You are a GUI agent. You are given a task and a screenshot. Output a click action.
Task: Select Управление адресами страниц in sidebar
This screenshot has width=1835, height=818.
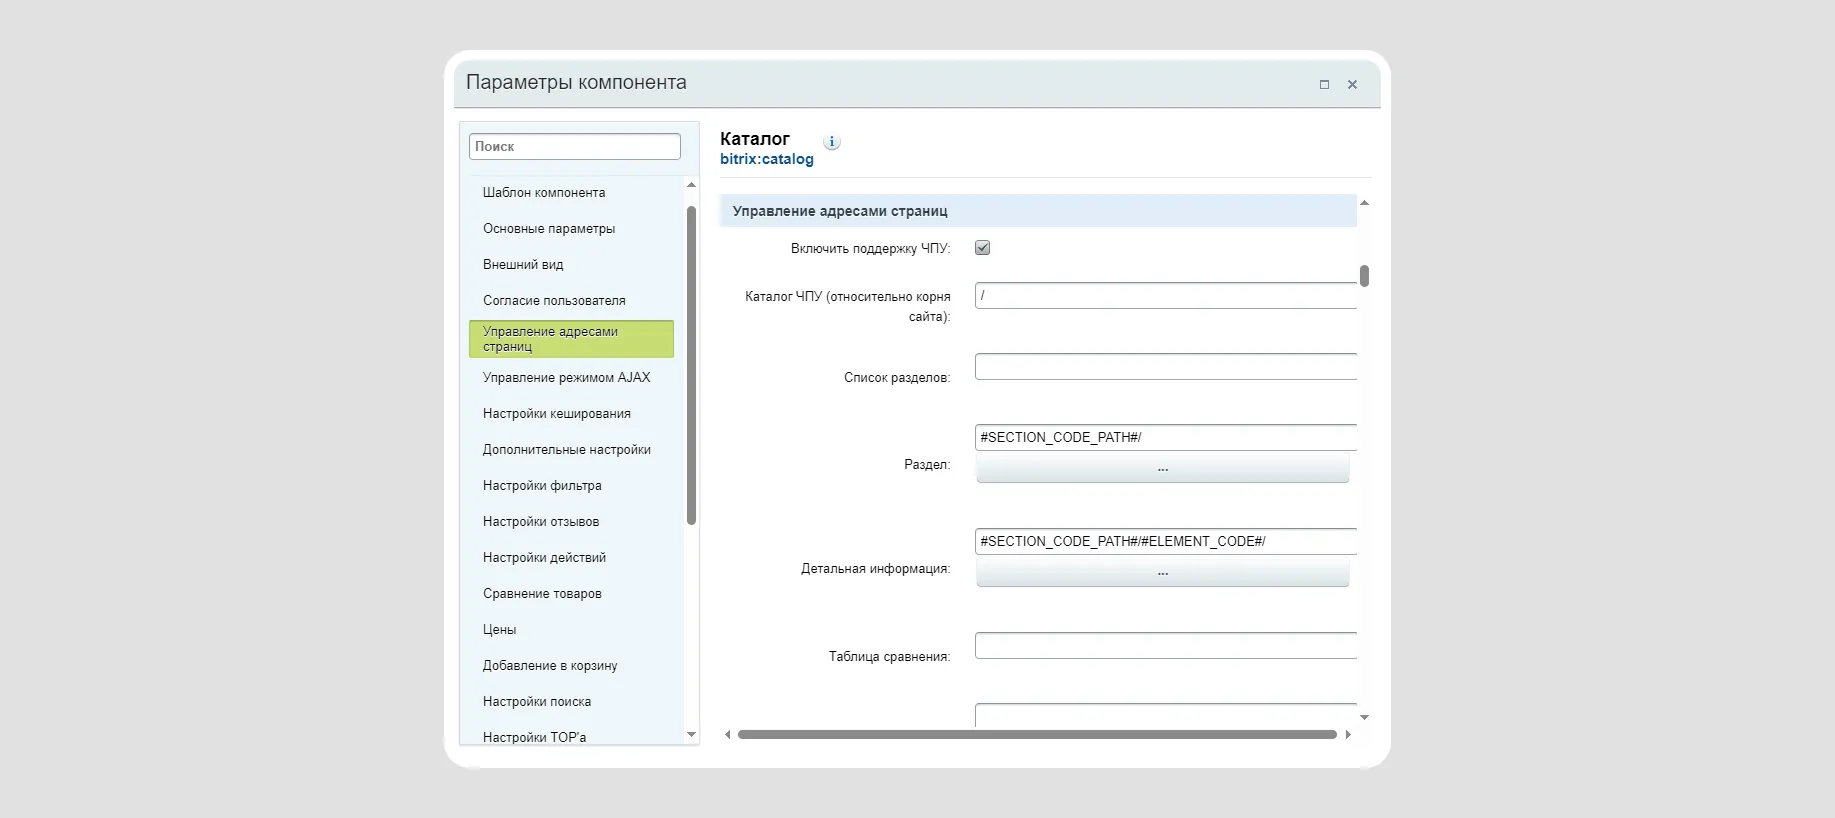click(x=571, y=339)
